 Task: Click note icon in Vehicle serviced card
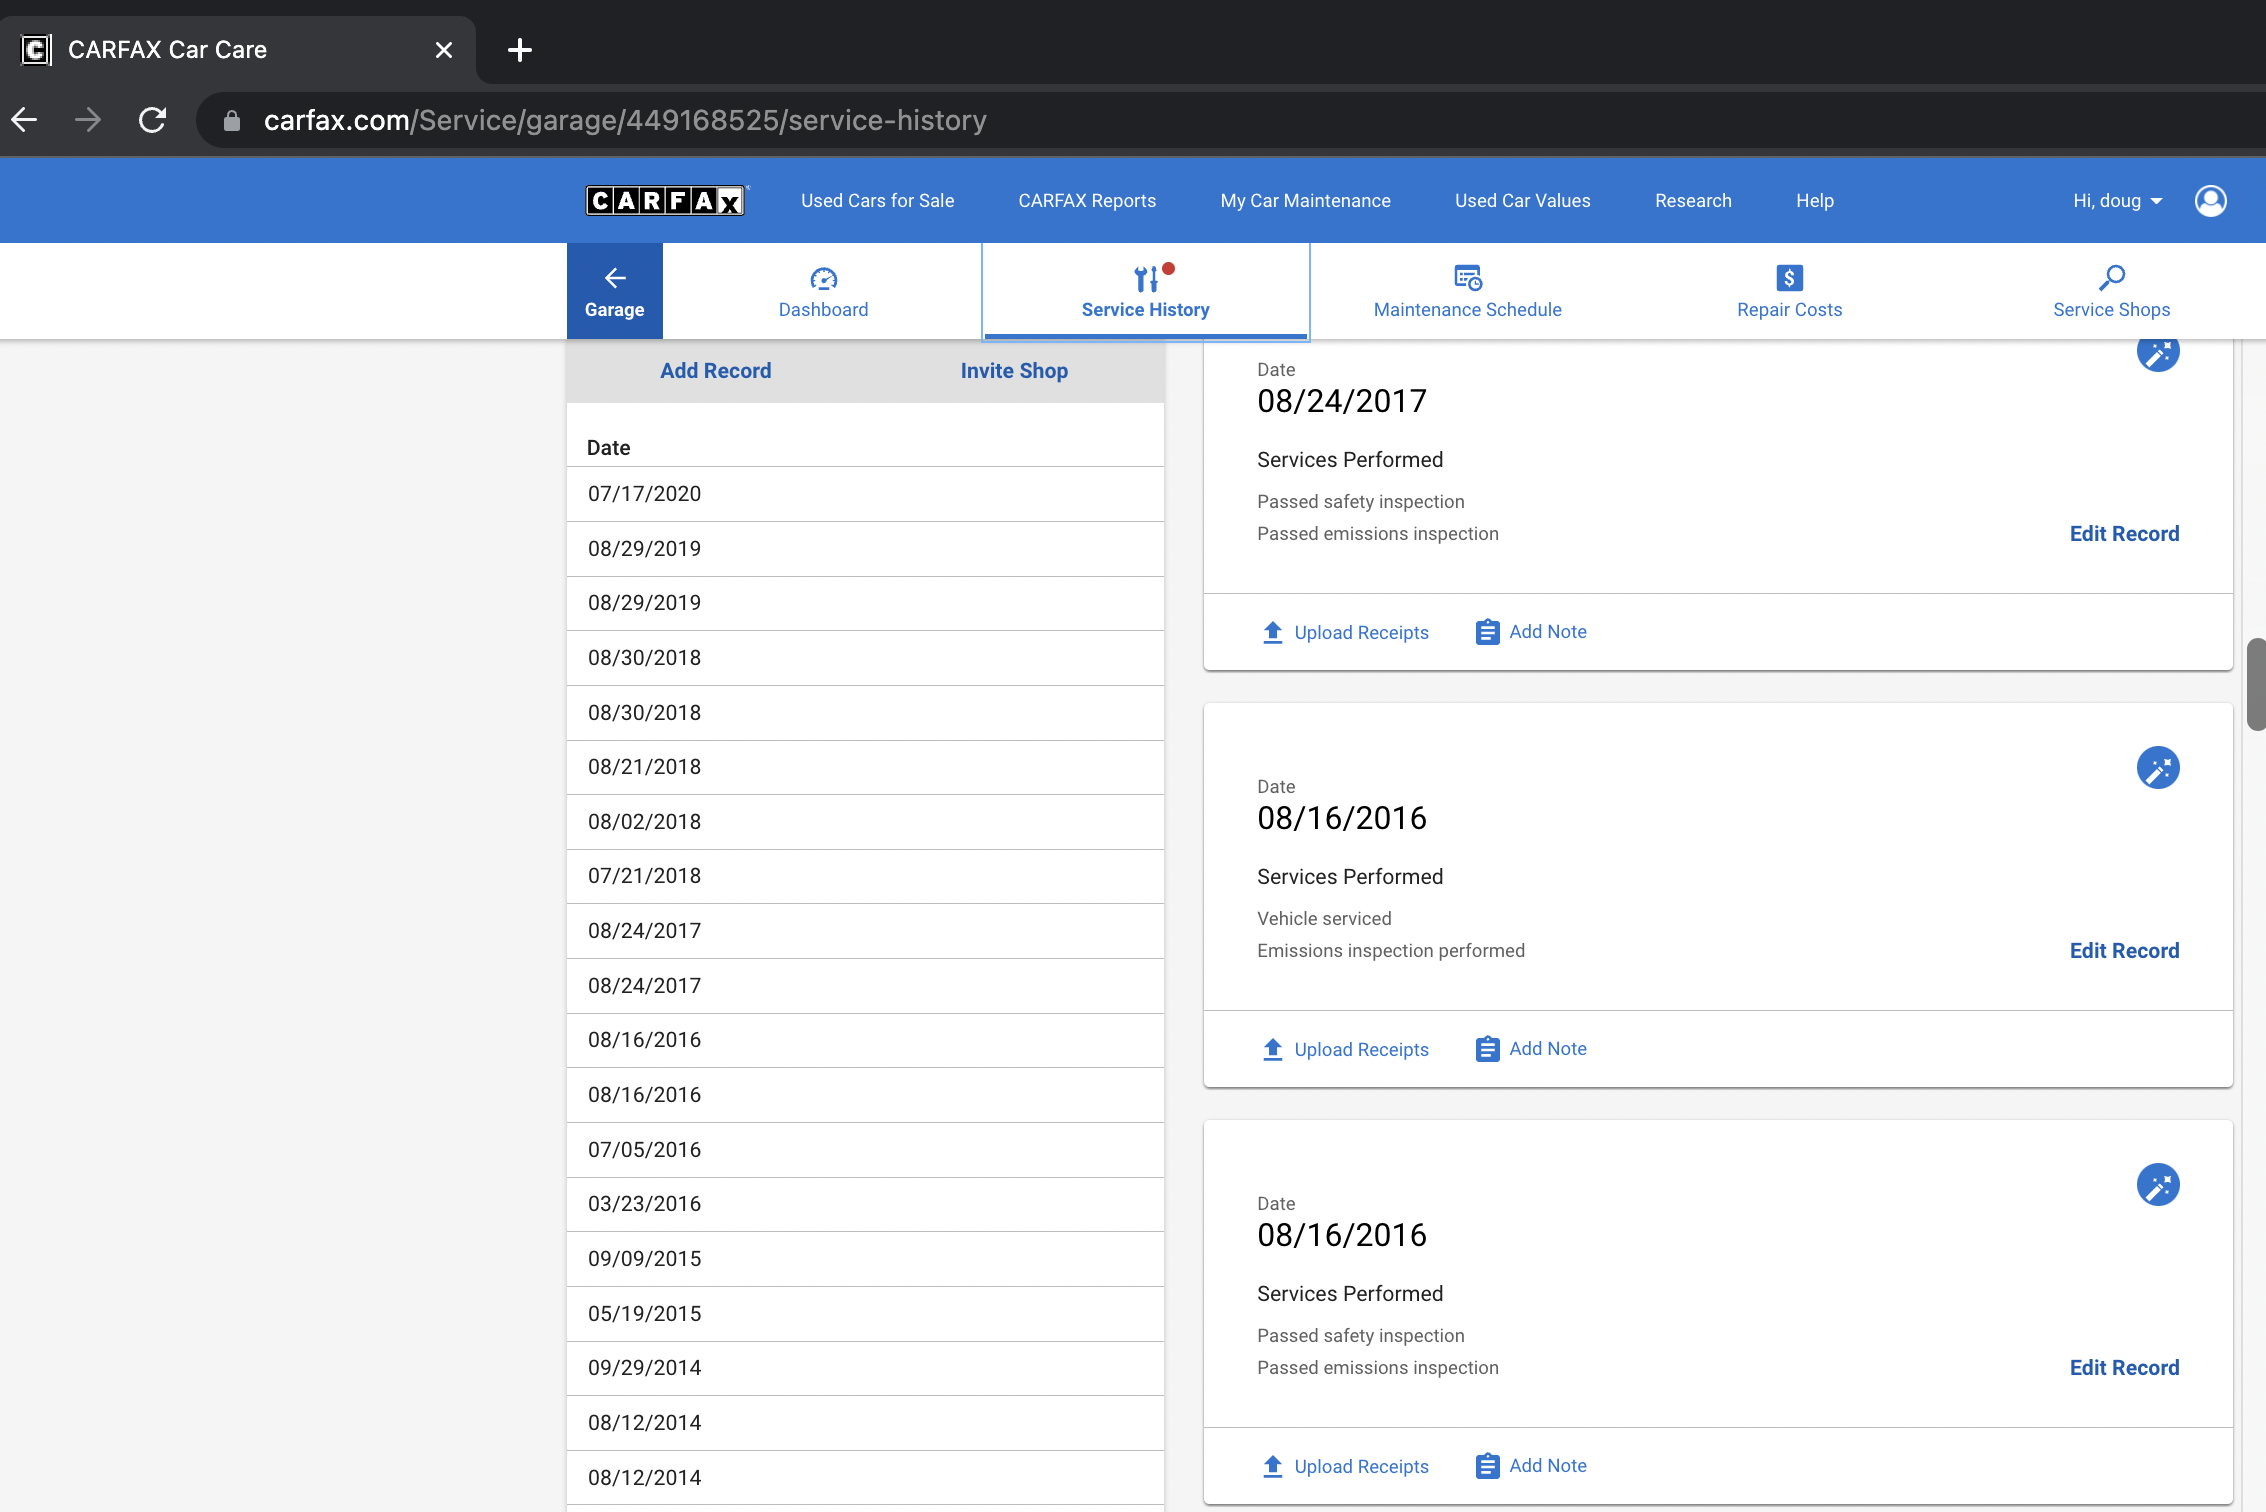[x=1488, y=1049]
